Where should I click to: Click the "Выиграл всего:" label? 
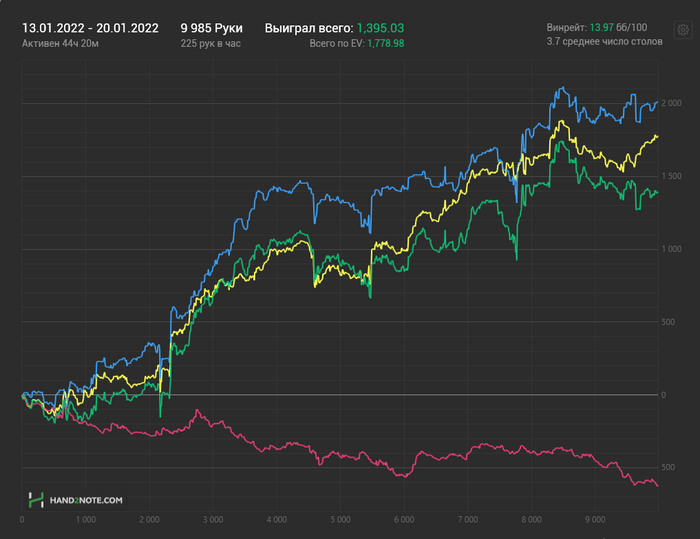tap(309, 28)
